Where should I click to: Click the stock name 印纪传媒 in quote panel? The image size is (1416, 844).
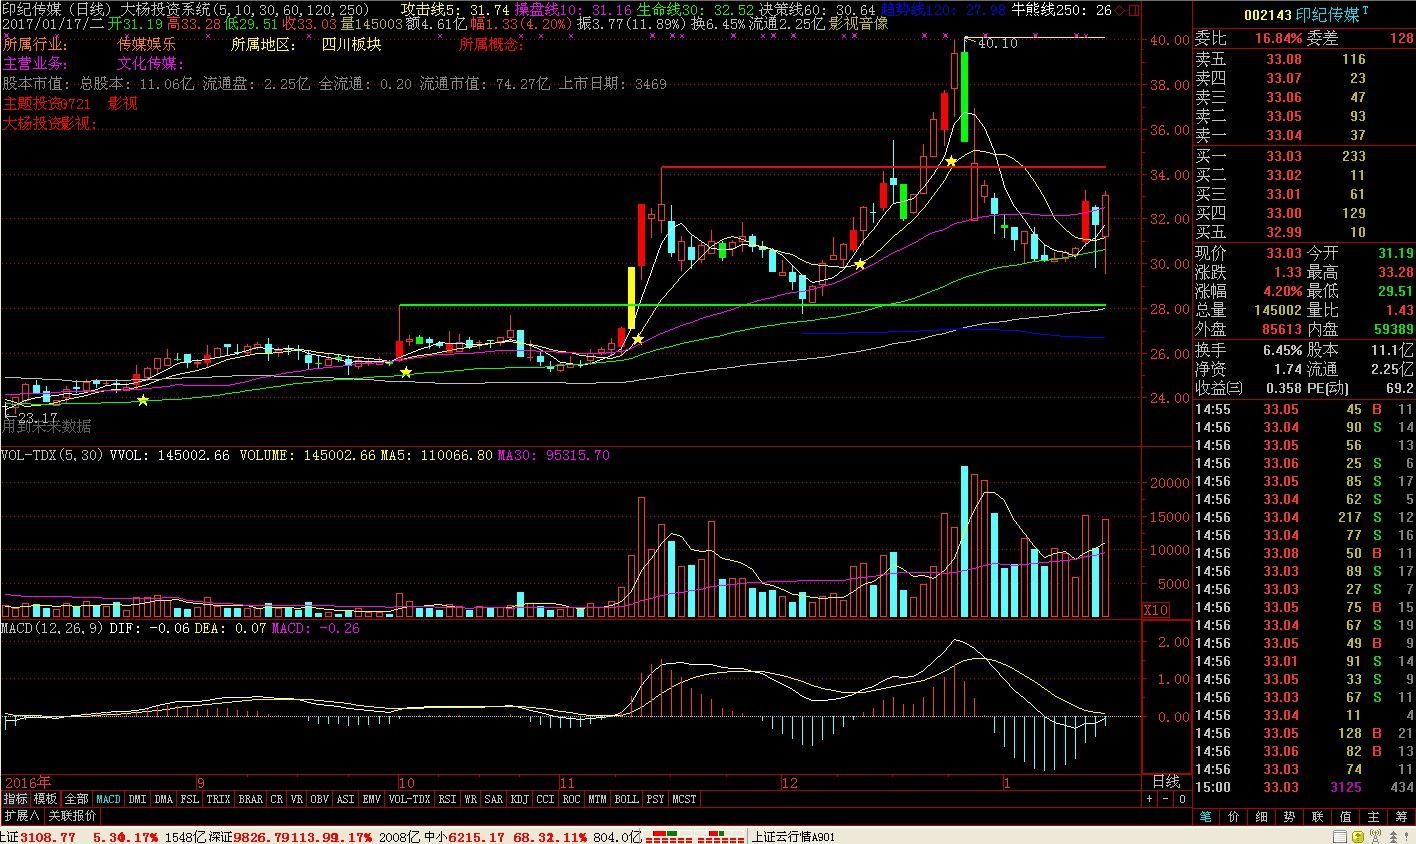pyautogui.click(x=1327, y=15)
